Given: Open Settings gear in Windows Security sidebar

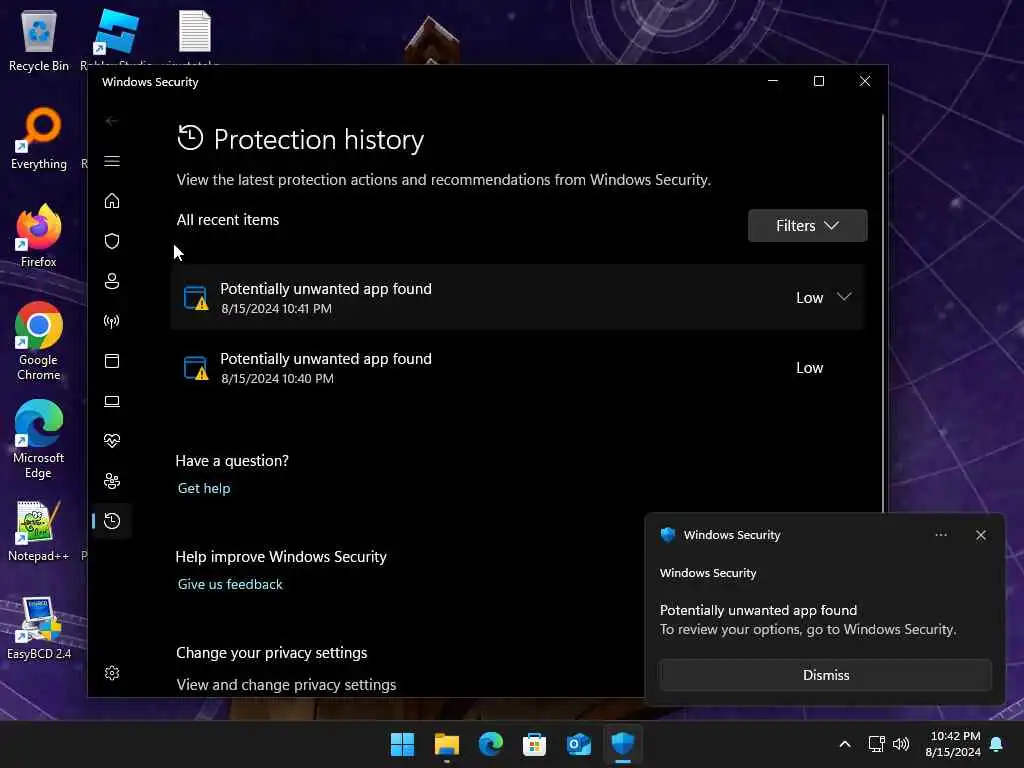Looking at the screenshot, I should pos(112,673).
